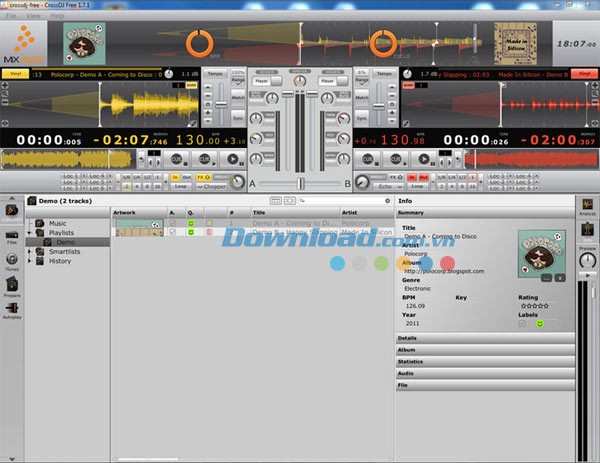600x463 pixels.
Task: Open the View menu
Action: tap(35, 16)
